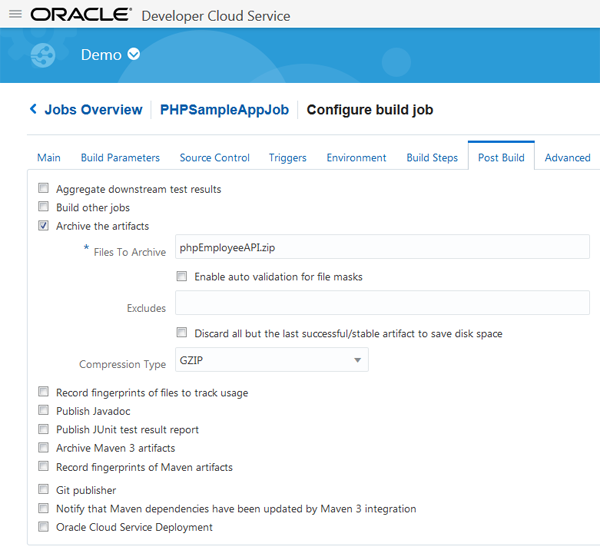Image resolution: width=600 pixels, height=550 pixels.
Task: Switch to the Build Steps tab
Action: coord(432,158)
